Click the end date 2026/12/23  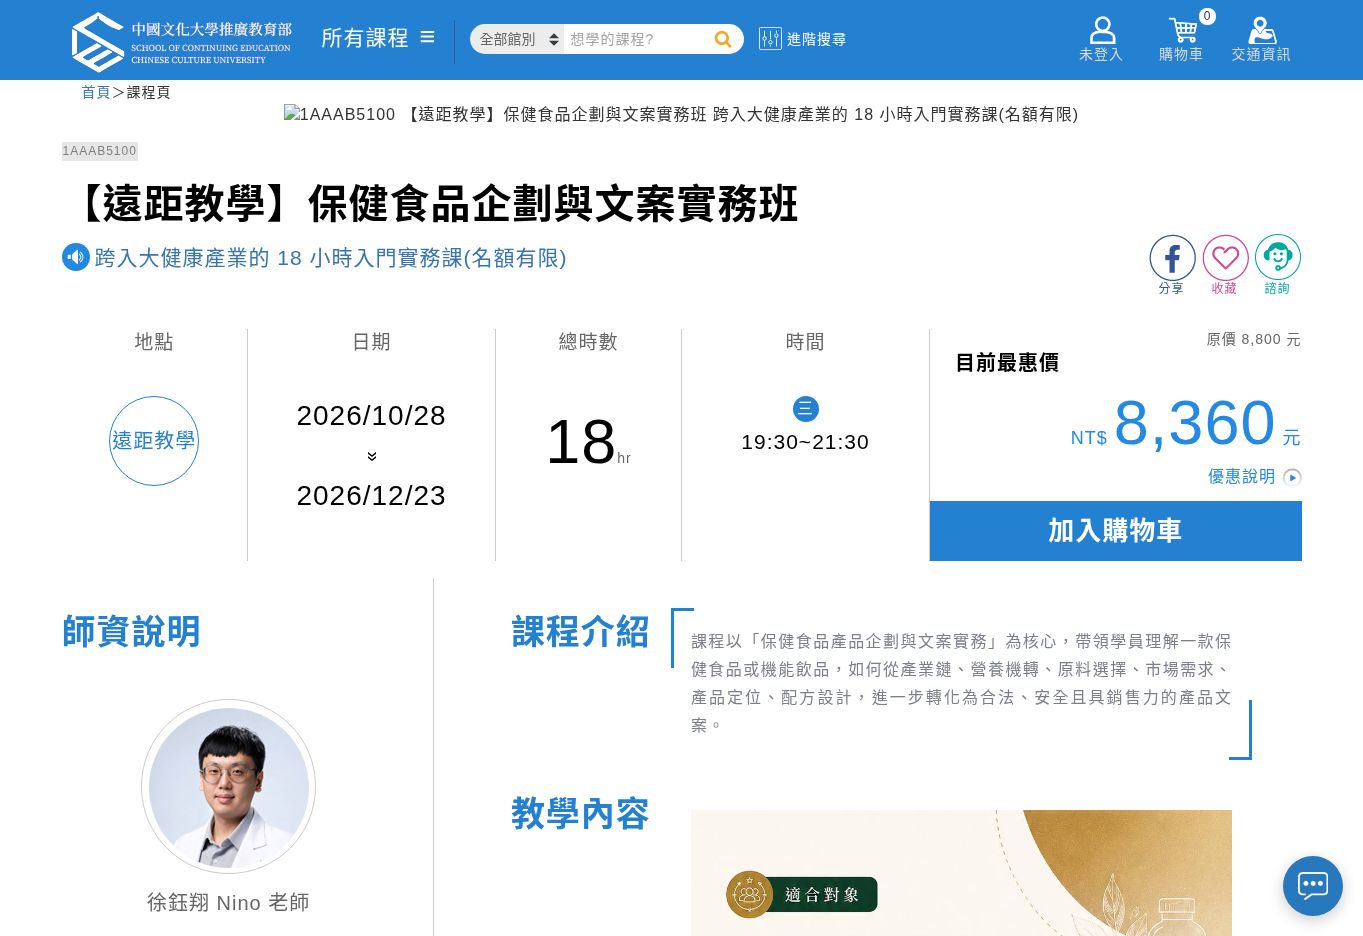371,496
